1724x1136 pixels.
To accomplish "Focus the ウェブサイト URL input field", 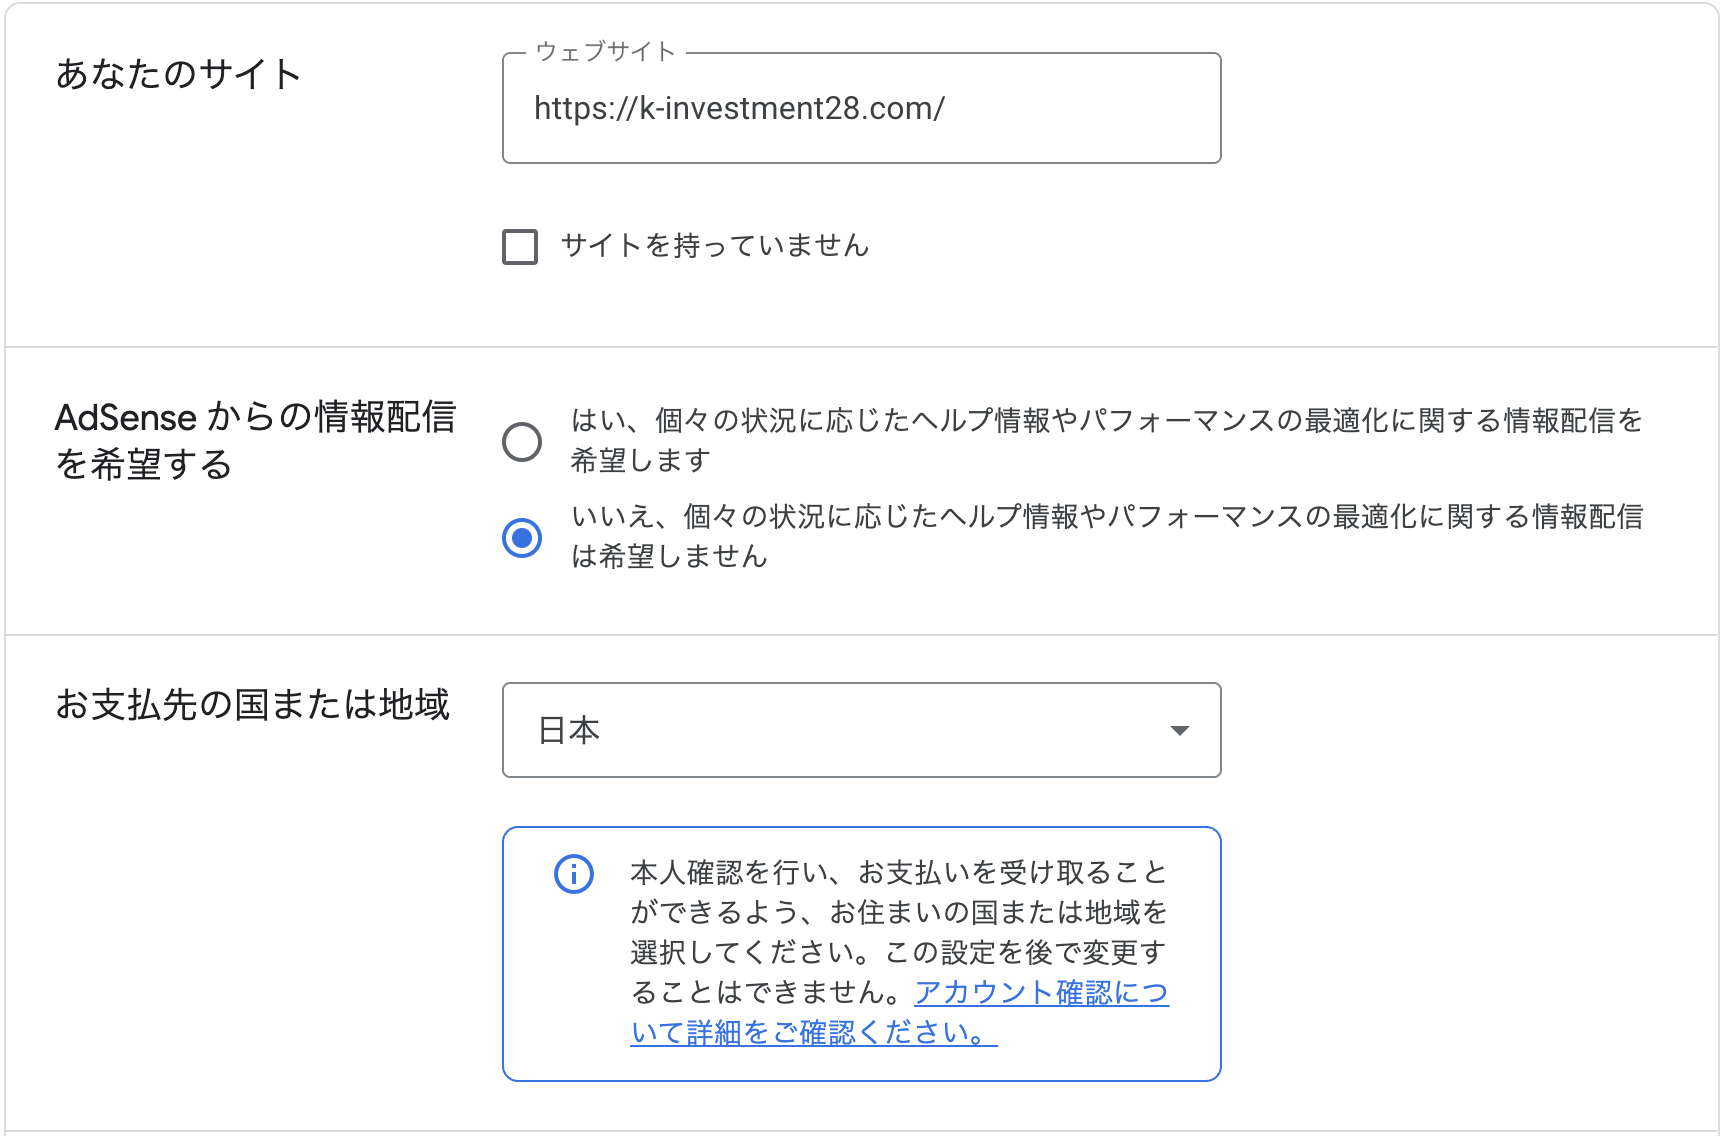I will click(861, 108).
